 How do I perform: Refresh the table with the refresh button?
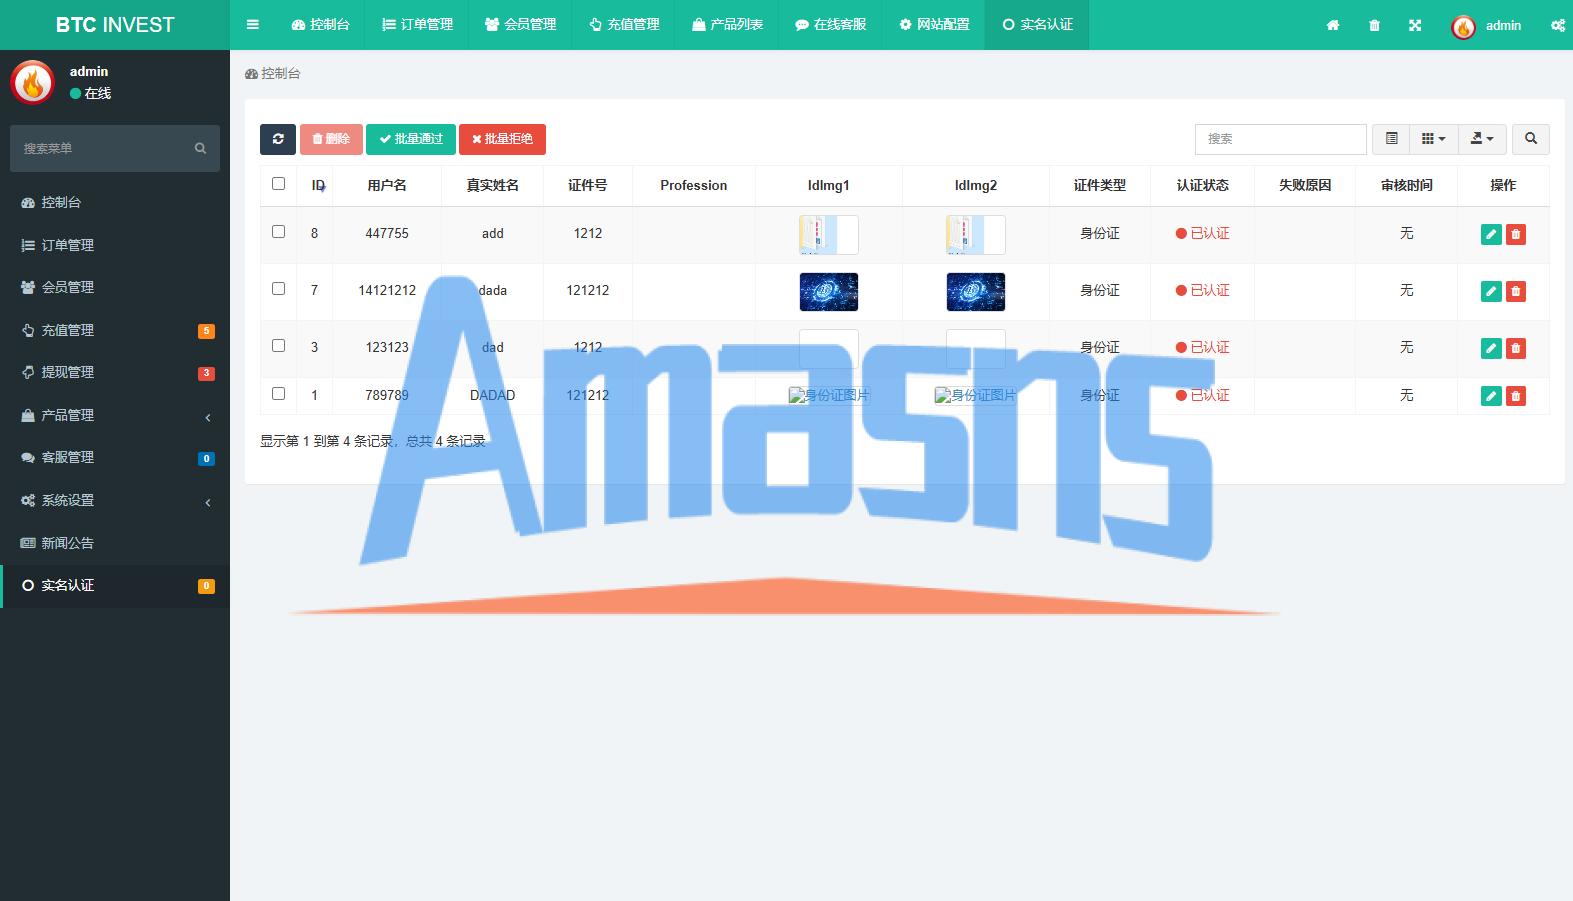pos(278,139)
